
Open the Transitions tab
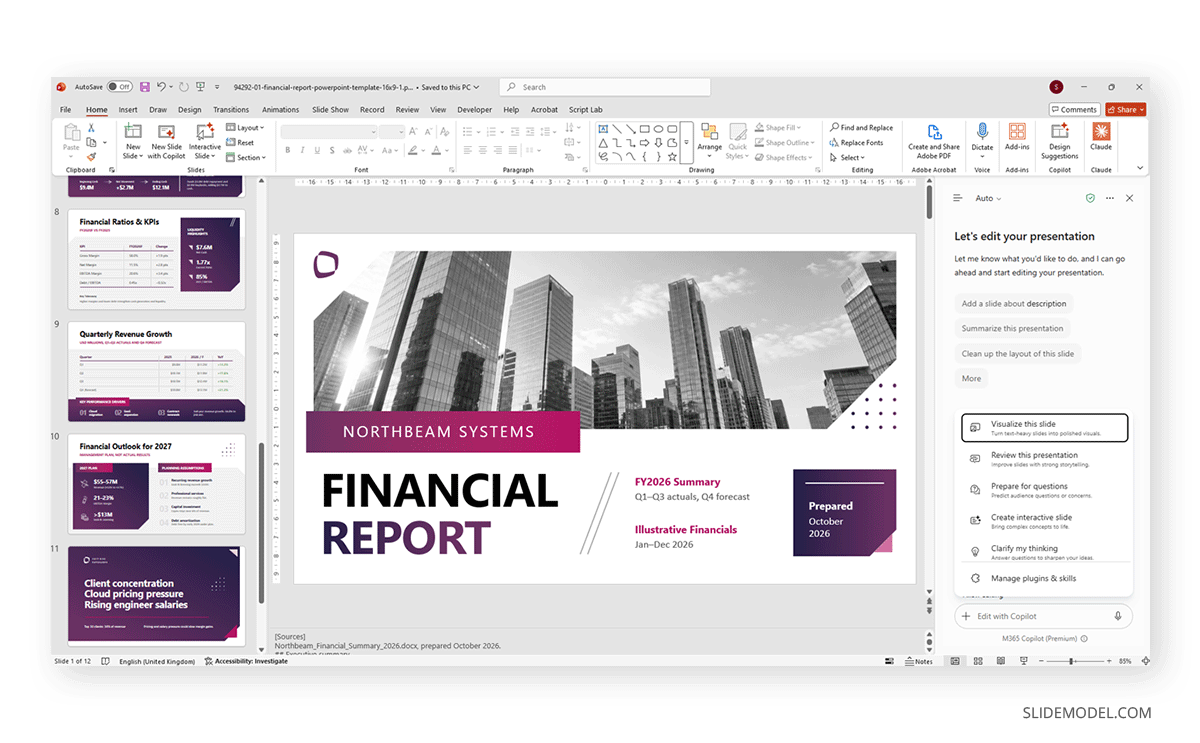point(231,110)
